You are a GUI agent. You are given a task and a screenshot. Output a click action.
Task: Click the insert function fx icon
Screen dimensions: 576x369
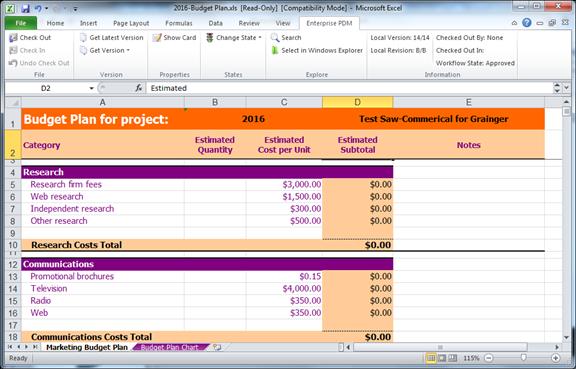(138, 88)
